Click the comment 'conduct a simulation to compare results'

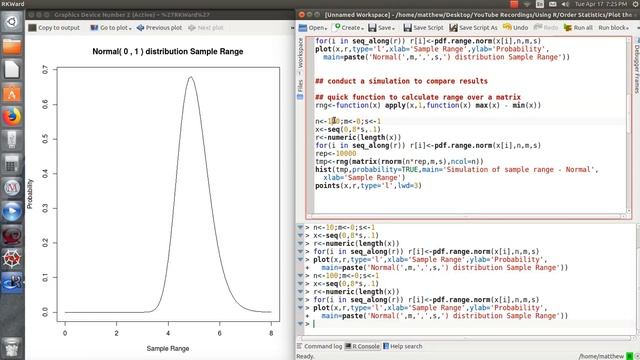tap(402, 81)
